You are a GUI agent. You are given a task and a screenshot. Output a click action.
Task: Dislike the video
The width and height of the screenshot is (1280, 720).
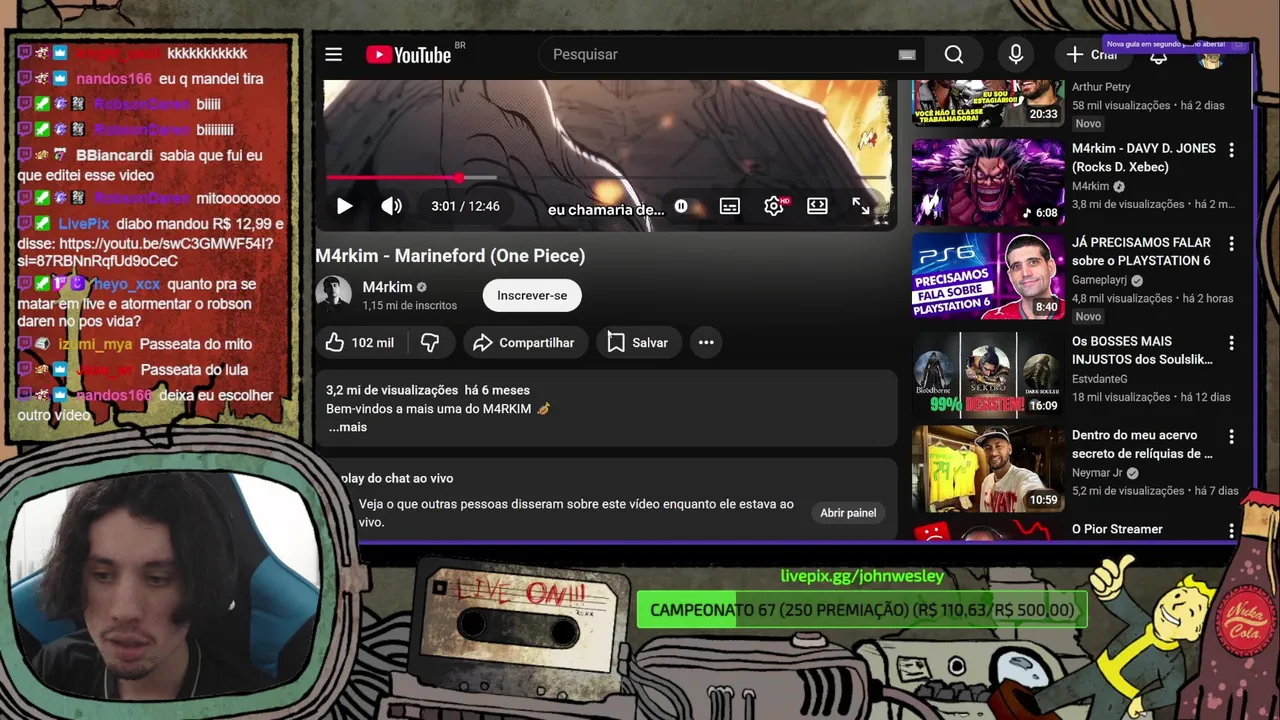coord(430,343)
